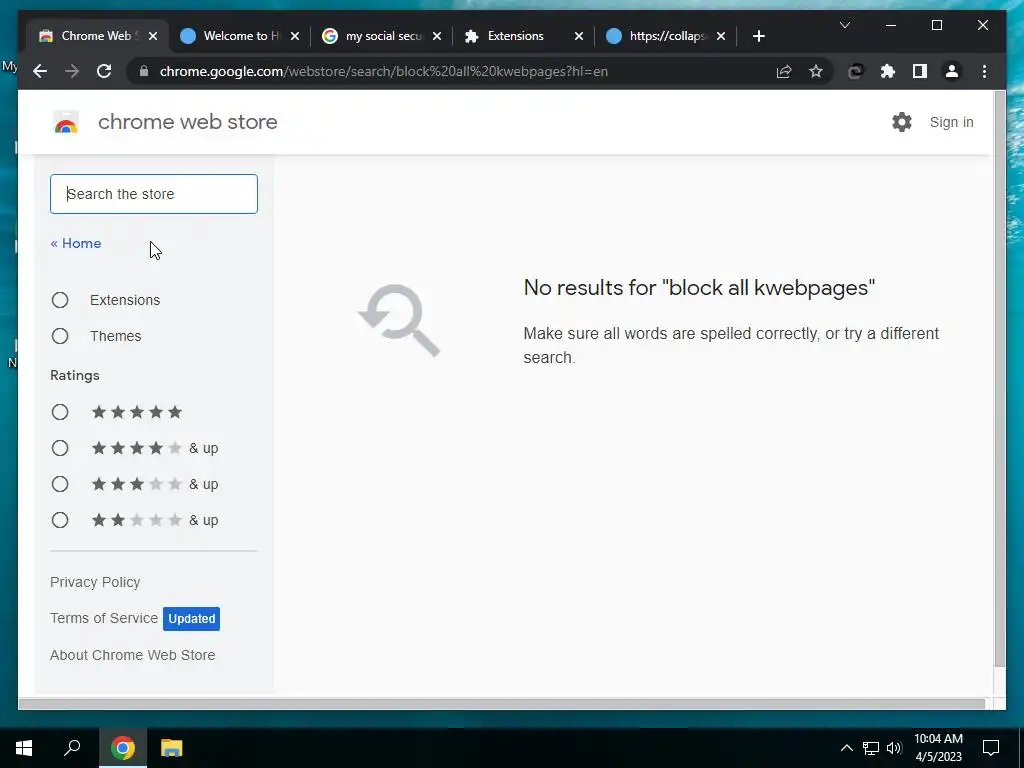Viewport: 1024px width, 768px height.
Task: Open Chrome Web Store settings gear
Action: pyautogui.click(x=902, y=122)
